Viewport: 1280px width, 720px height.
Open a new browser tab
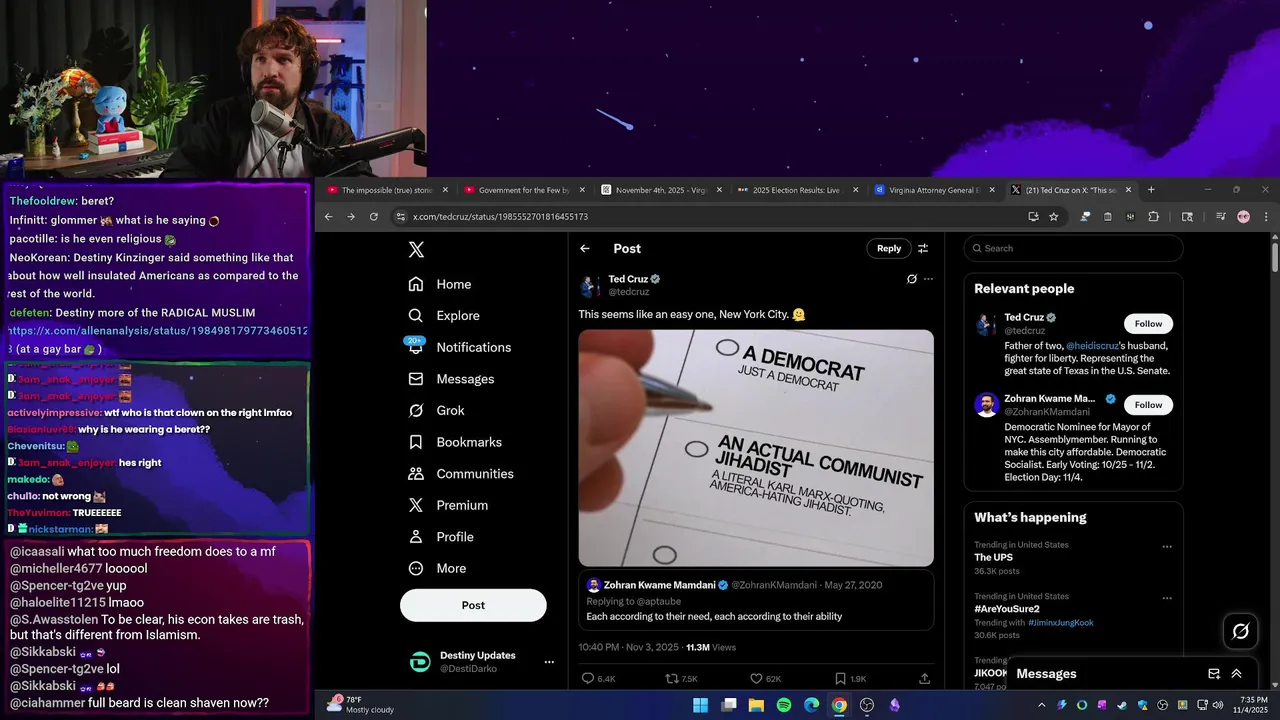pyautogui.click(x=1151, y=190)
